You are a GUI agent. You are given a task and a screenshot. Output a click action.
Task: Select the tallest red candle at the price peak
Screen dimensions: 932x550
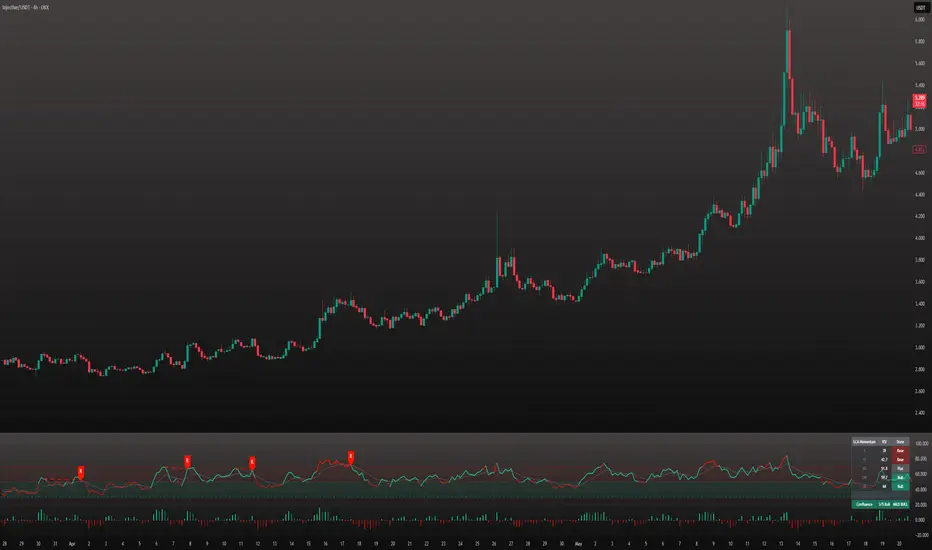(x=789, y=54)
